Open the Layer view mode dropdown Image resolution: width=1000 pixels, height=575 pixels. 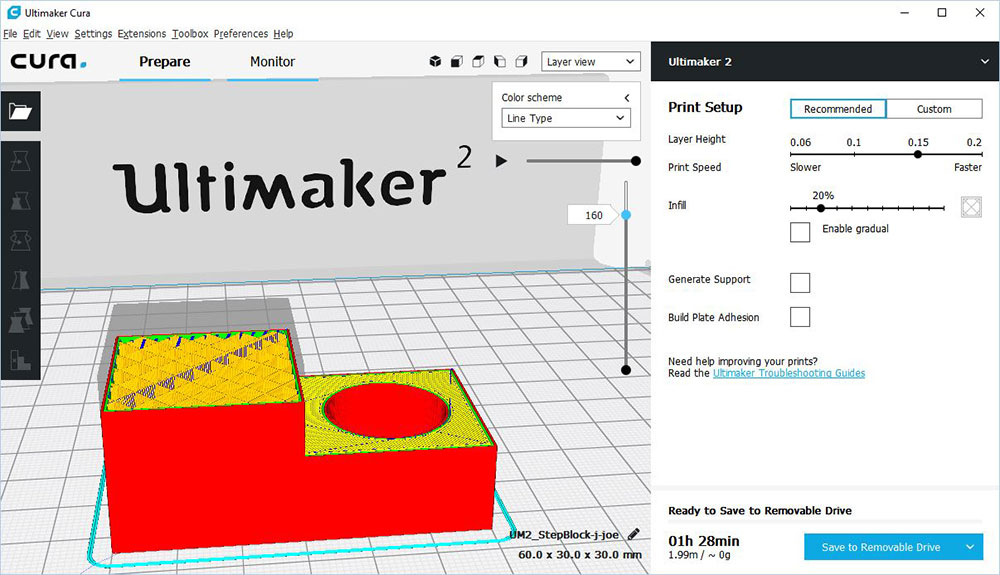click(x=590, y=62)
